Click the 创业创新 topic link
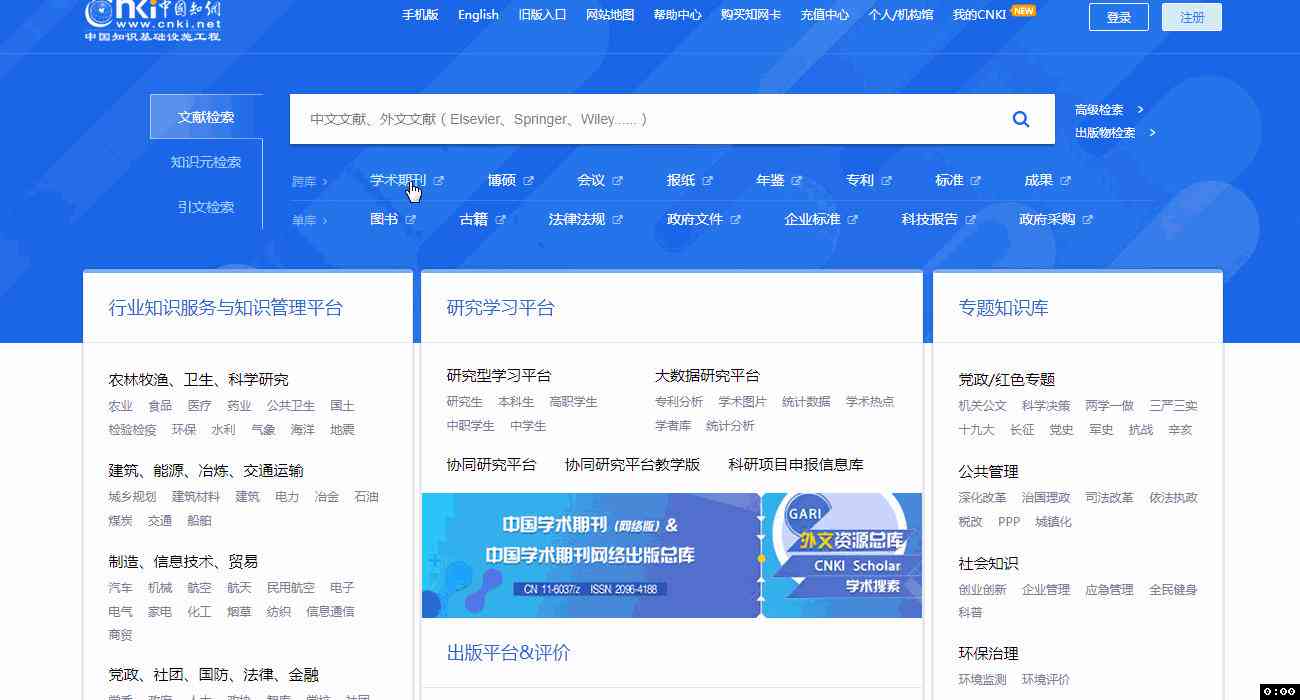The height and width of the screenshot is (700, 1300). tap(983, 590)
